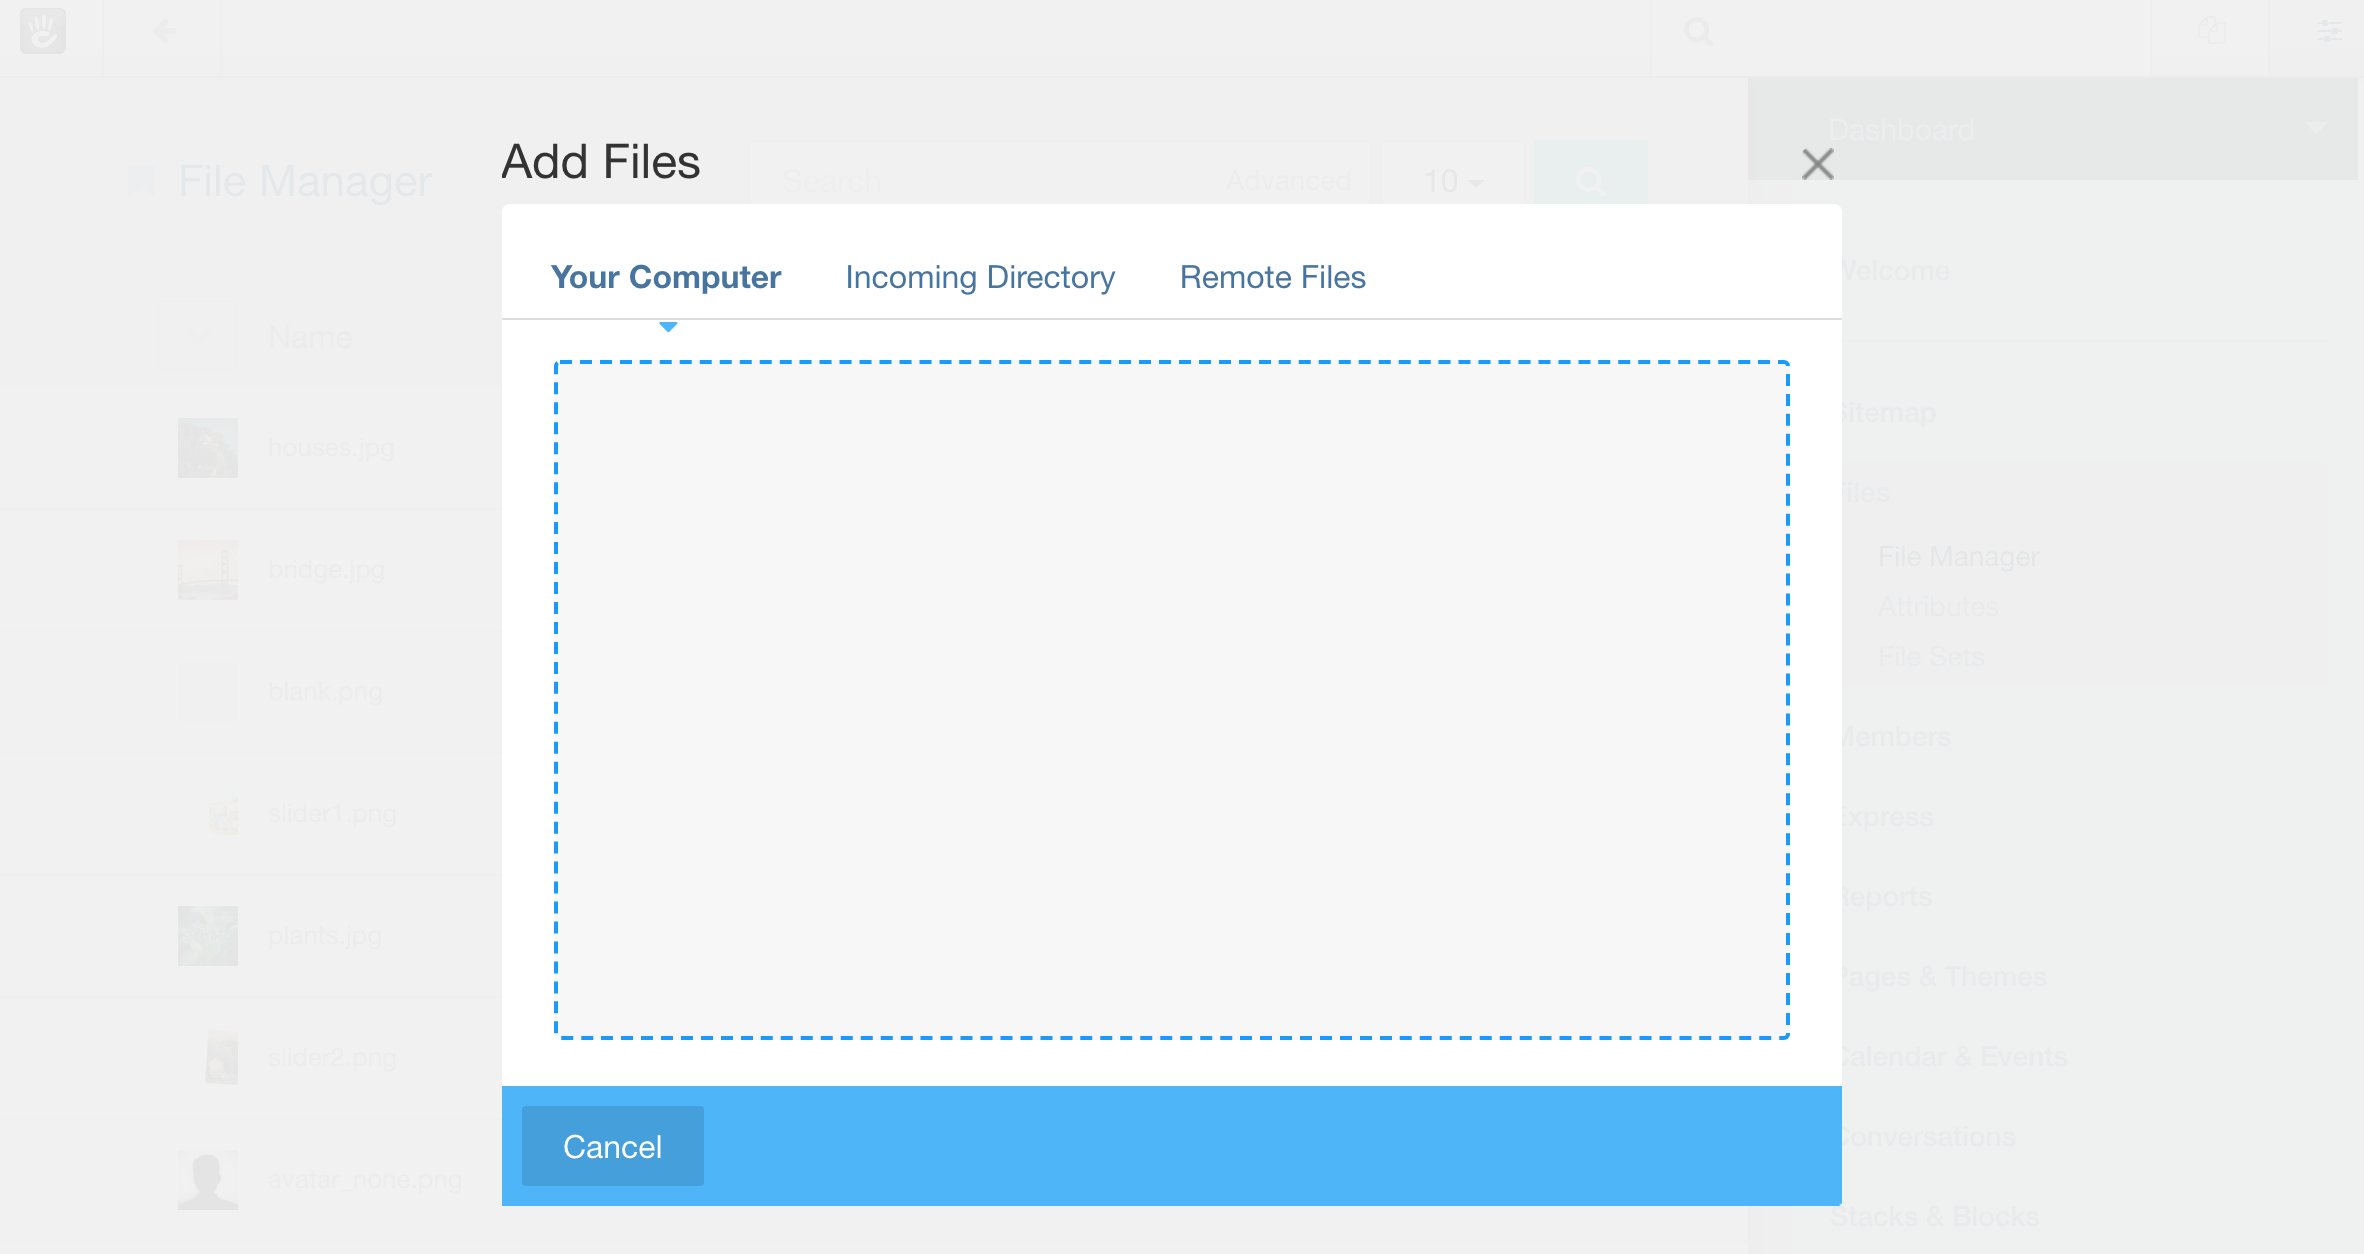Open the 10 results-per-page dropdown

point(1453,182)
